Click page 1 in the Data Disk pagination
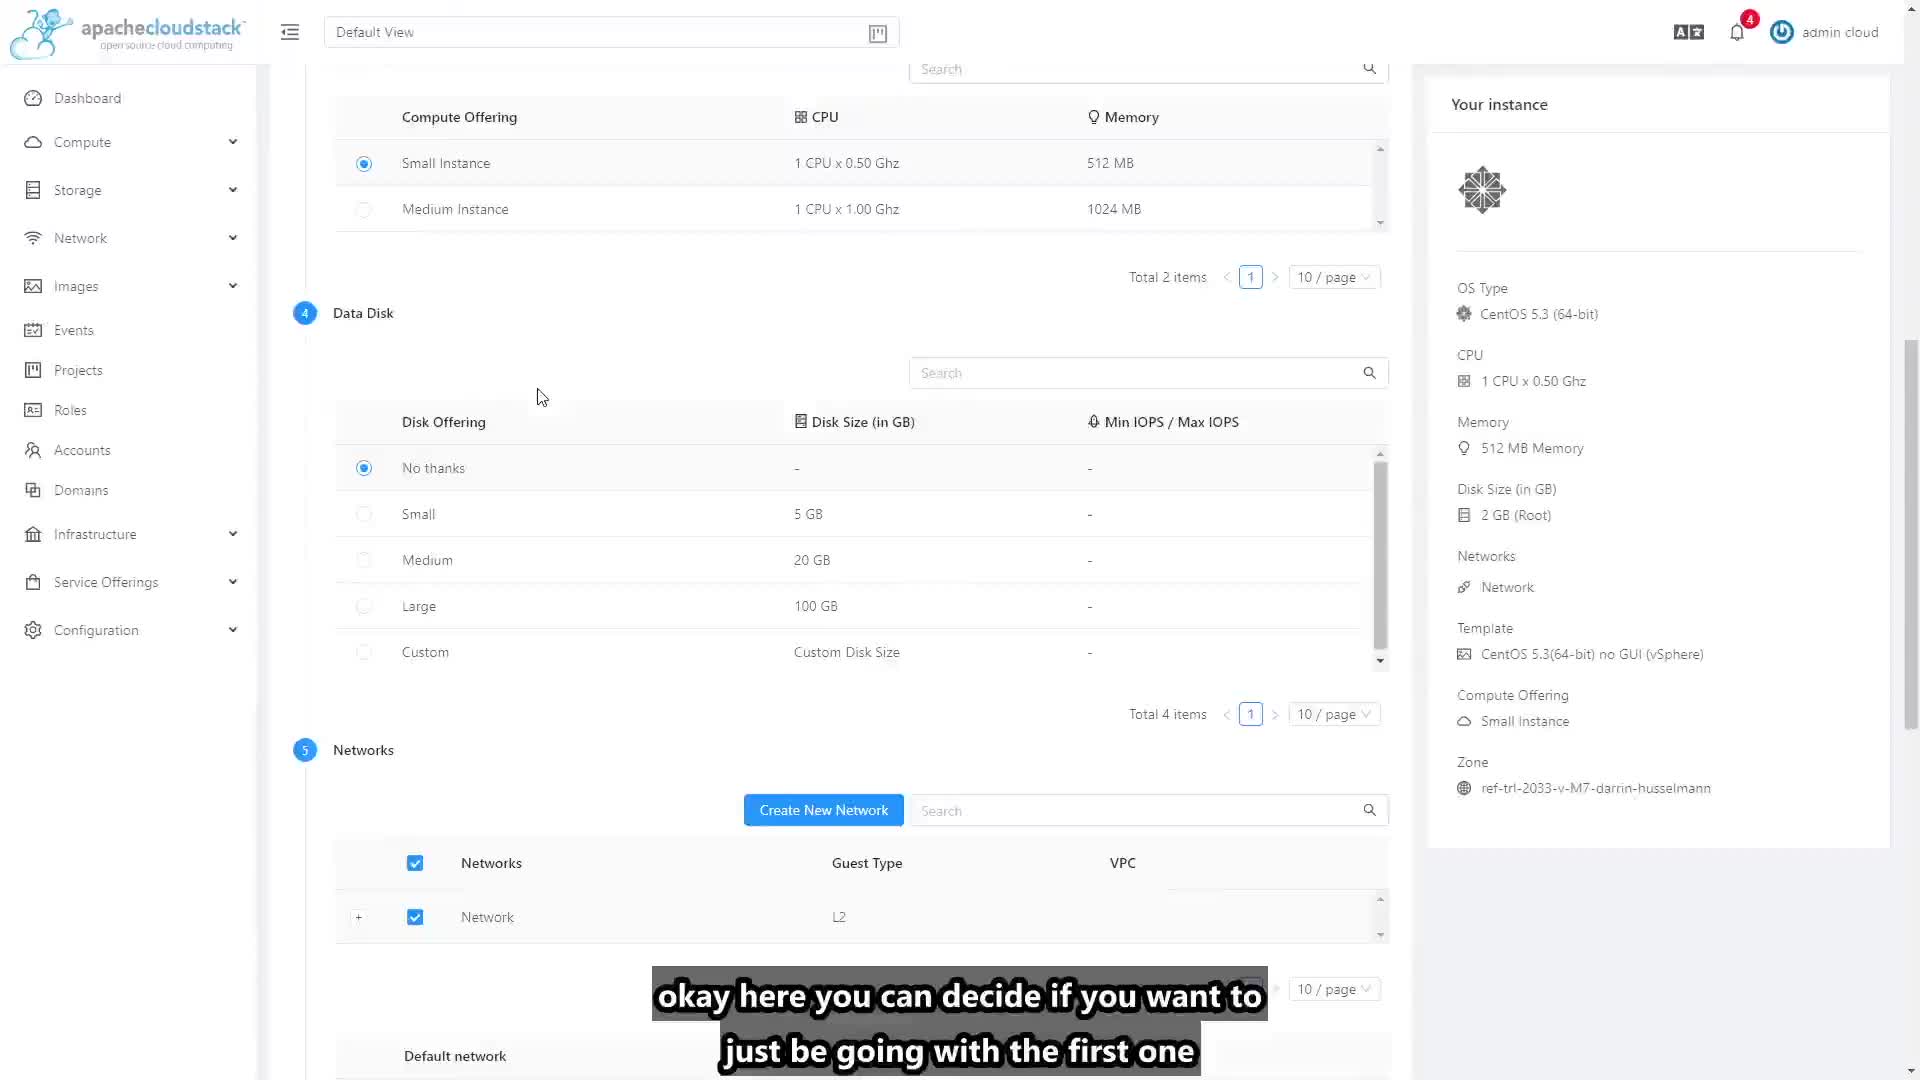Image resolution: width=1920 pixels, height=1080 pixels. (1250, 714)
